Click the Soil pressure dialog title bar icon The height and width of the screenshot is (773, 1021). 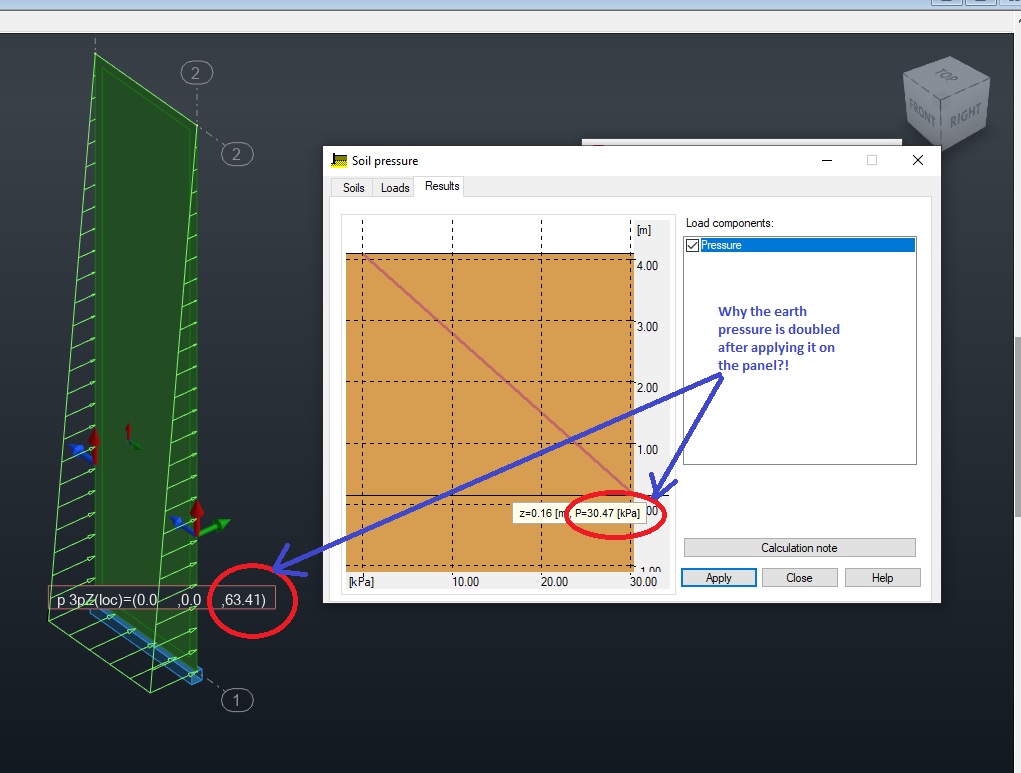[338, 160]
